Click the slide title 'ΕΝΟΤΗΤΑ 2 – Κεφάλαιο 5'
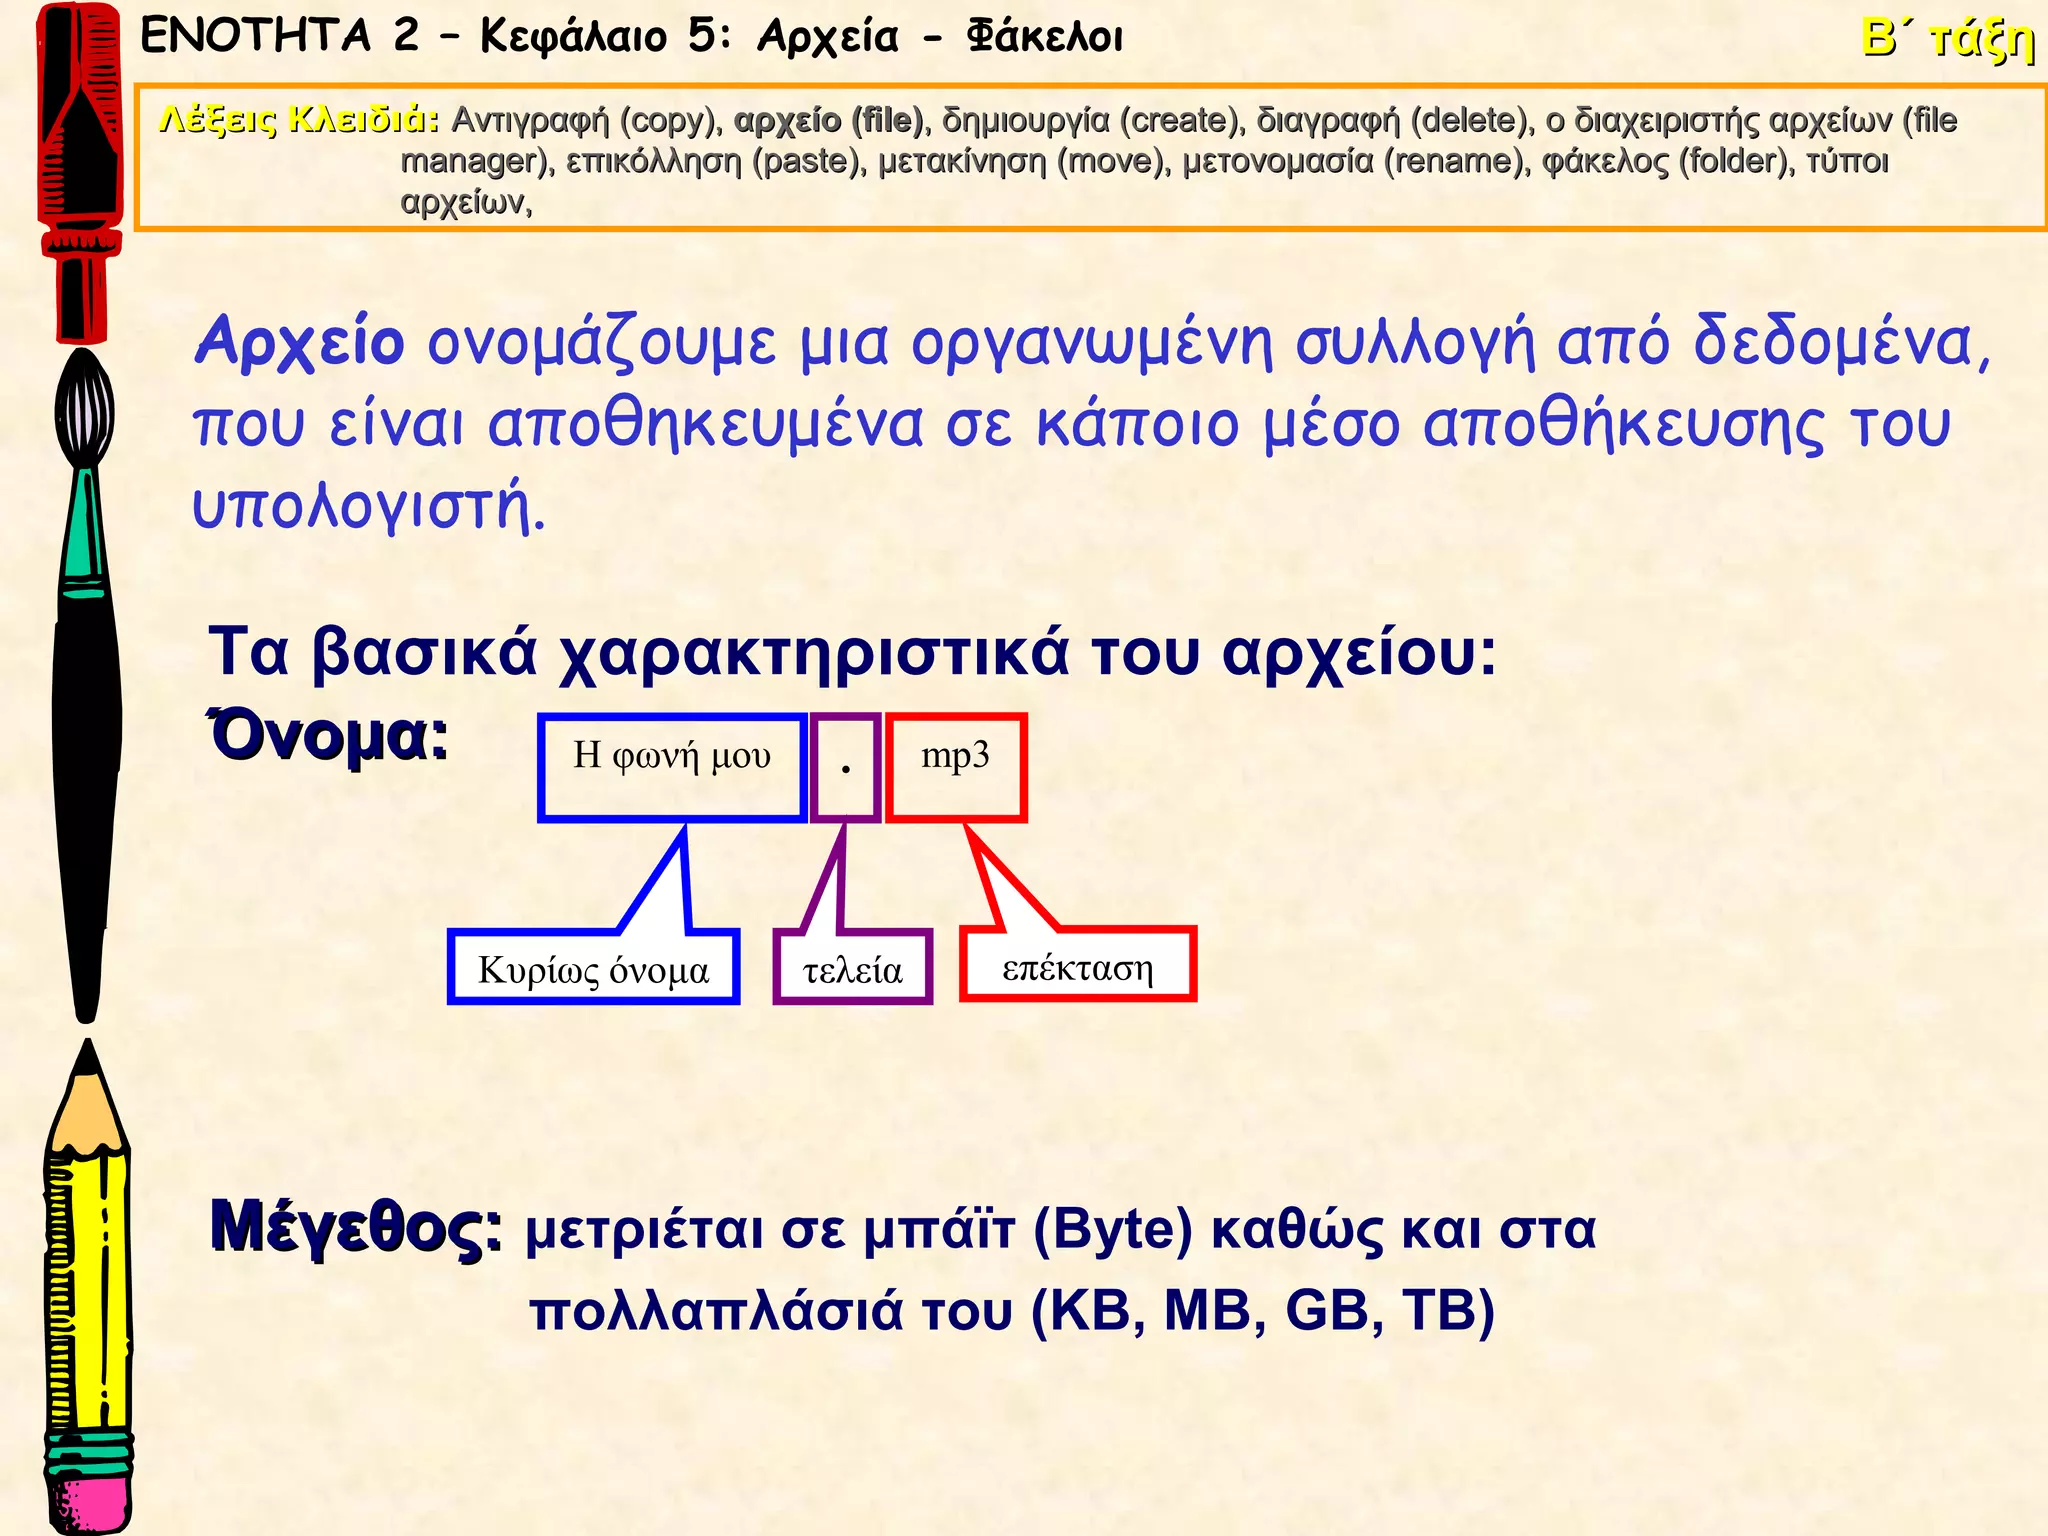2048x1536 pixels. (630, 38)
